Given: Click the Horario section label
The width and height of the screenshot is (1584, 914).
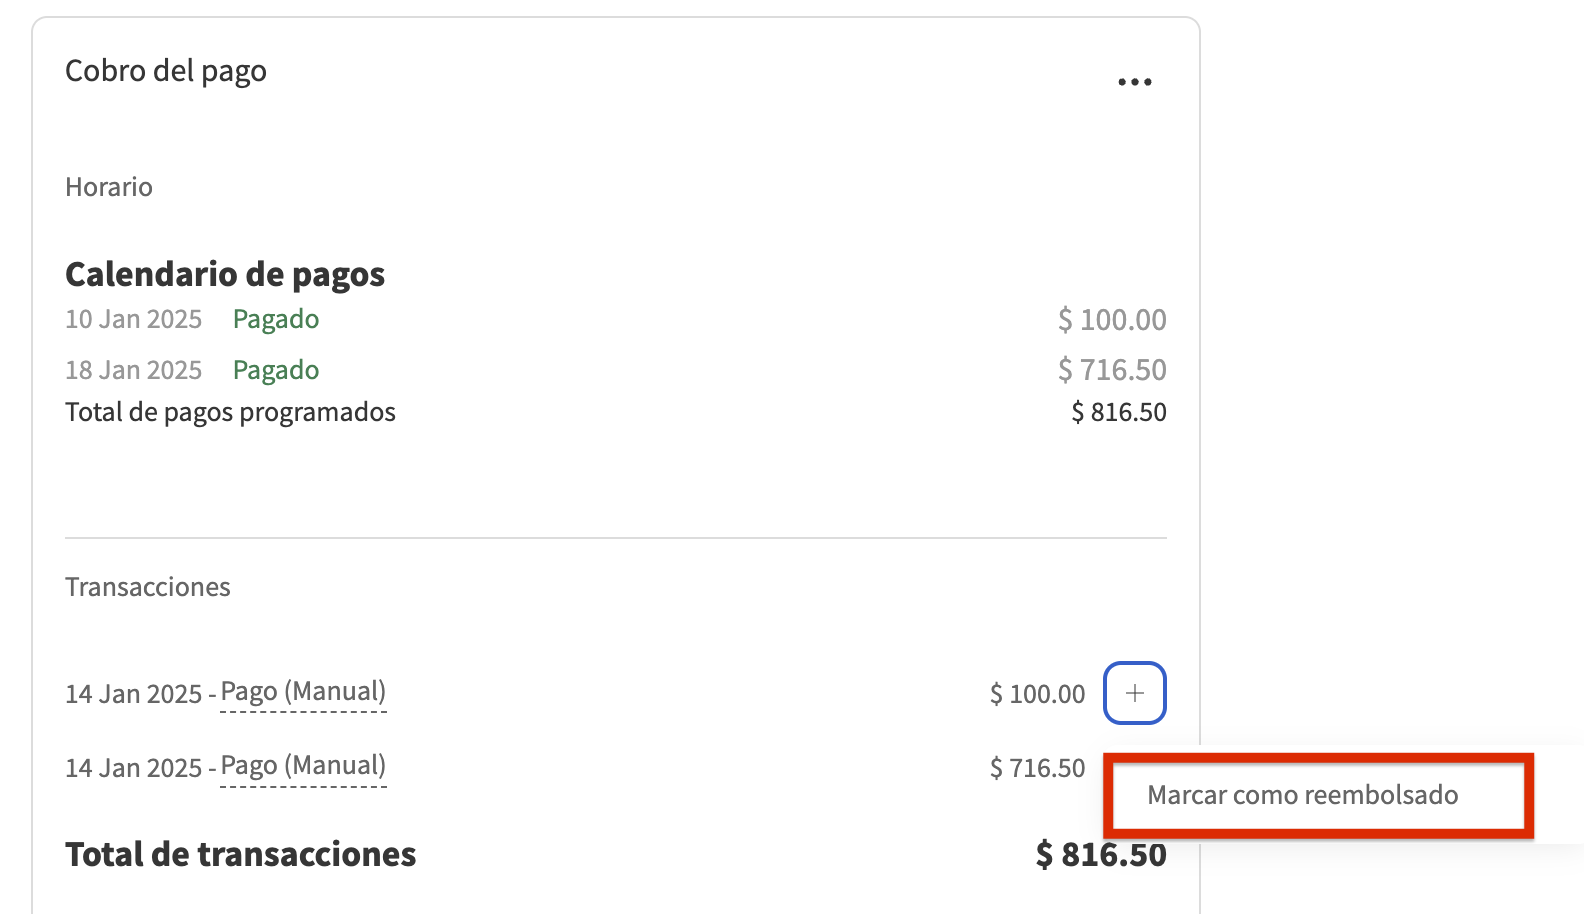Looking at the screenshot, I should 109,187.
